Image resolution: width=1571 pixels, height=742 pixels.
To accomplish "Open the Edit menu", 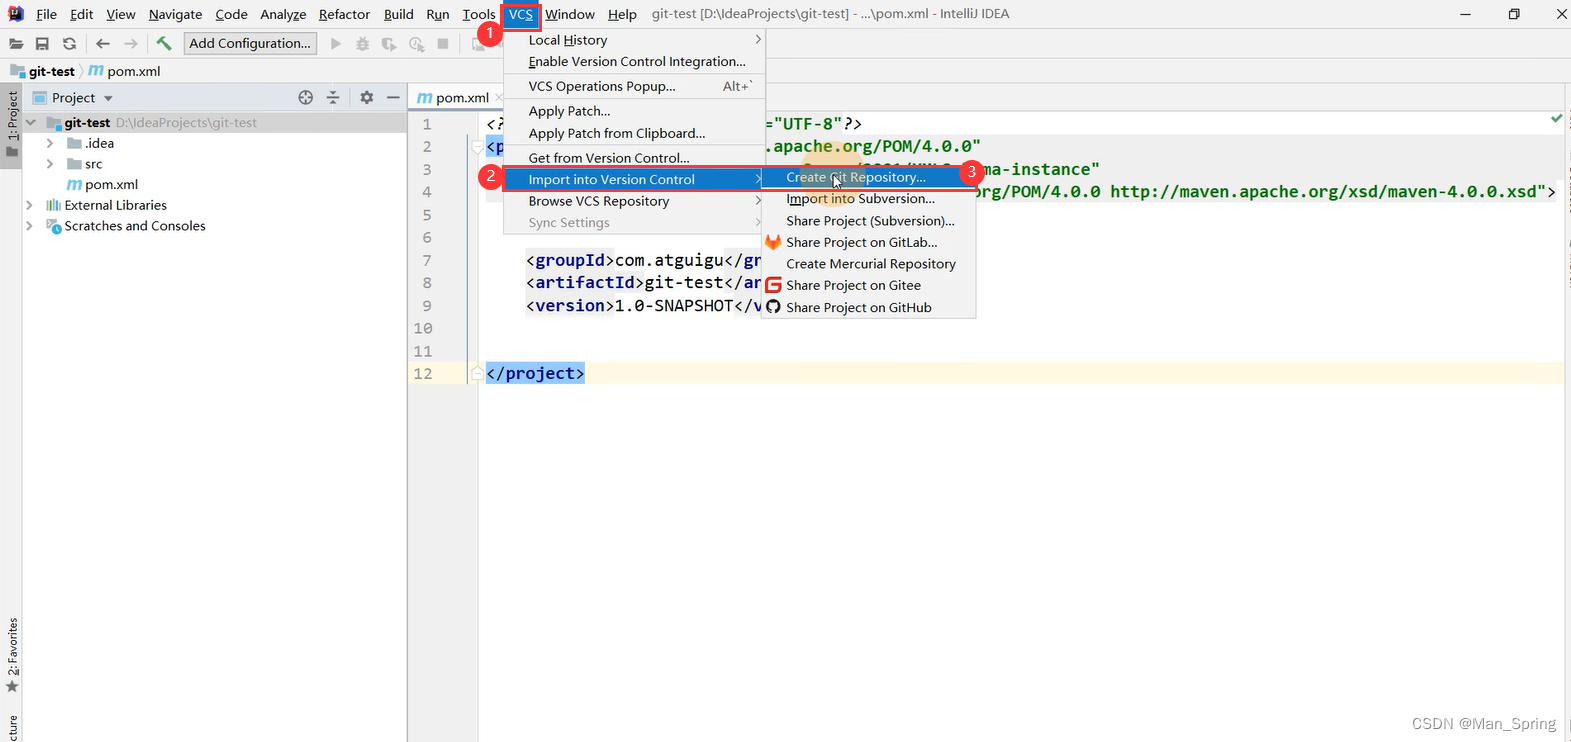I will [x=82, y=14].
